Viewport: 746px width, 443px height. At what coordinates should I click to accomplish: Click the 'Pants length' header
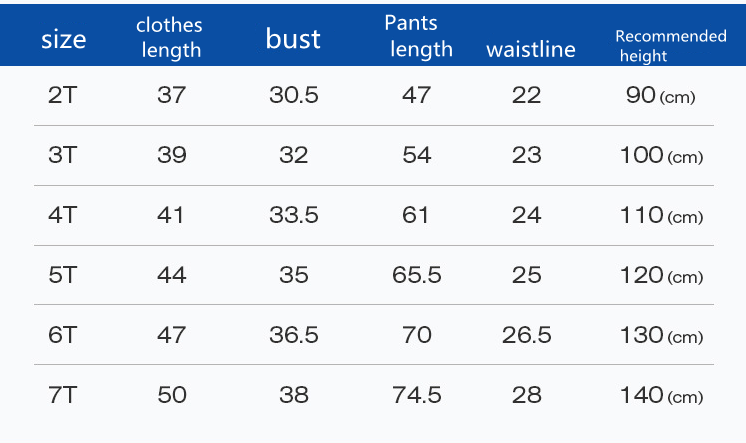point(418,36)
